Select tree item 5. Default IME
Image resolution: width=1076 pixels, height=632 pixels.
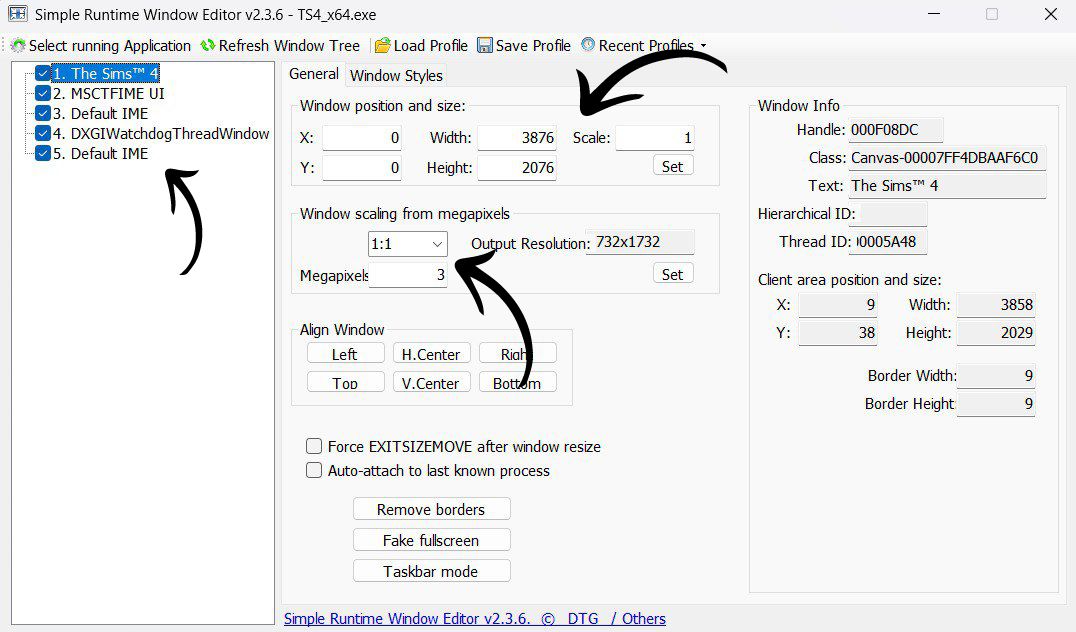(x=100, y=154)
